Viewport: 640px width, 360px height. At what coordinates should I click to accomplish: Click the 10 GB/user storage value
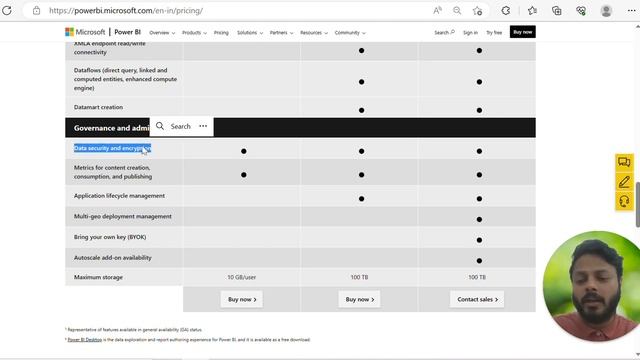tap(242, 277)
